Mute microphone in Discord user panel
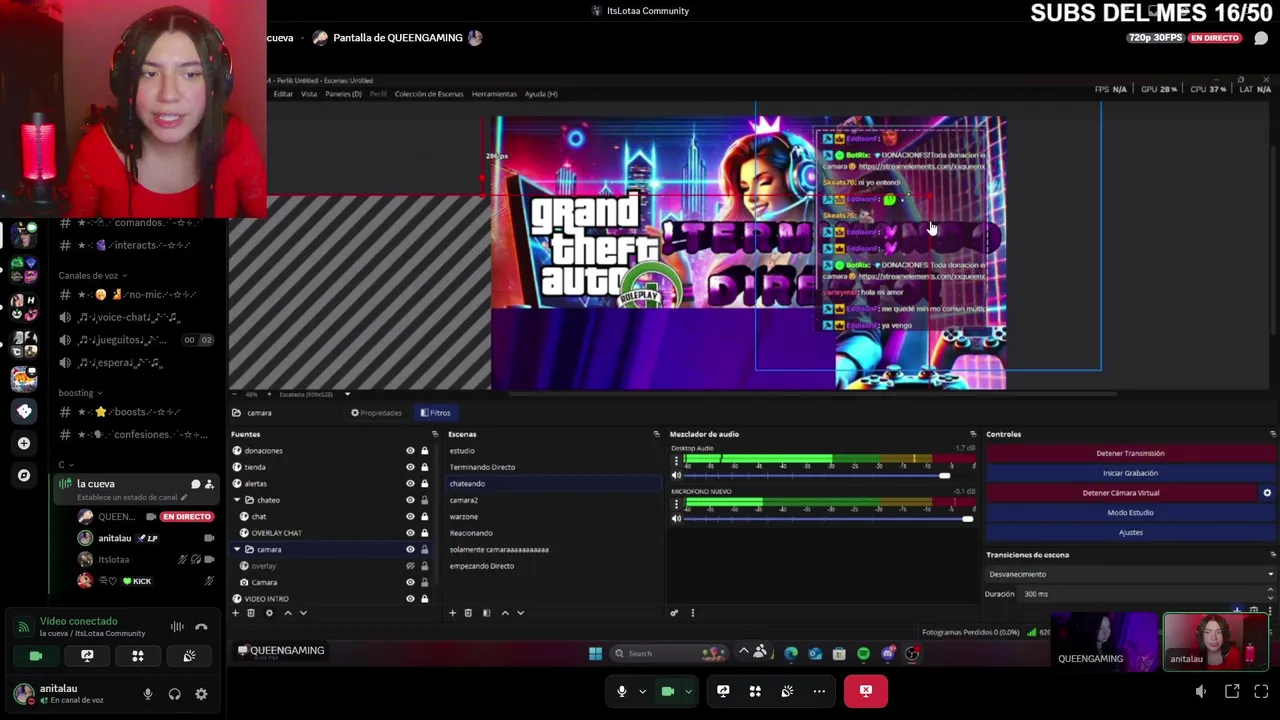The width and height of the screenshot is (1280, 720). click(148, 694)
